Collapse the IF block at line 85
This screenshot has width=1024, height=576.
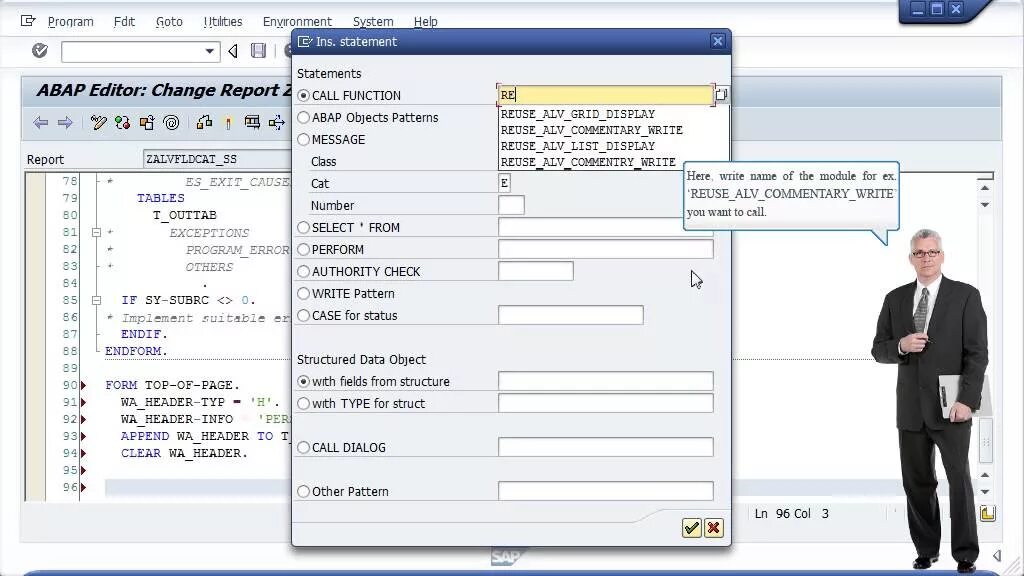97,300
